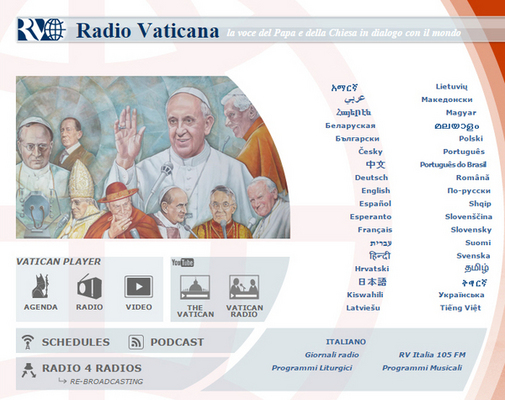This screenshot has height=400, width=505.
Task: Select Беларуская language
Action: (x=350, y=126)
